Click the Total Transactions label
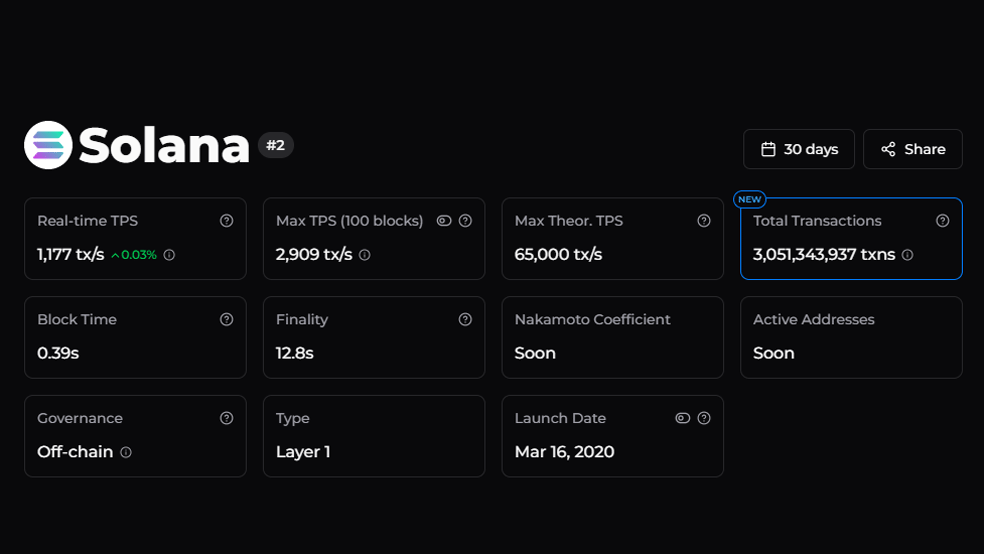 pyautogui.click(x=817, y=221)
